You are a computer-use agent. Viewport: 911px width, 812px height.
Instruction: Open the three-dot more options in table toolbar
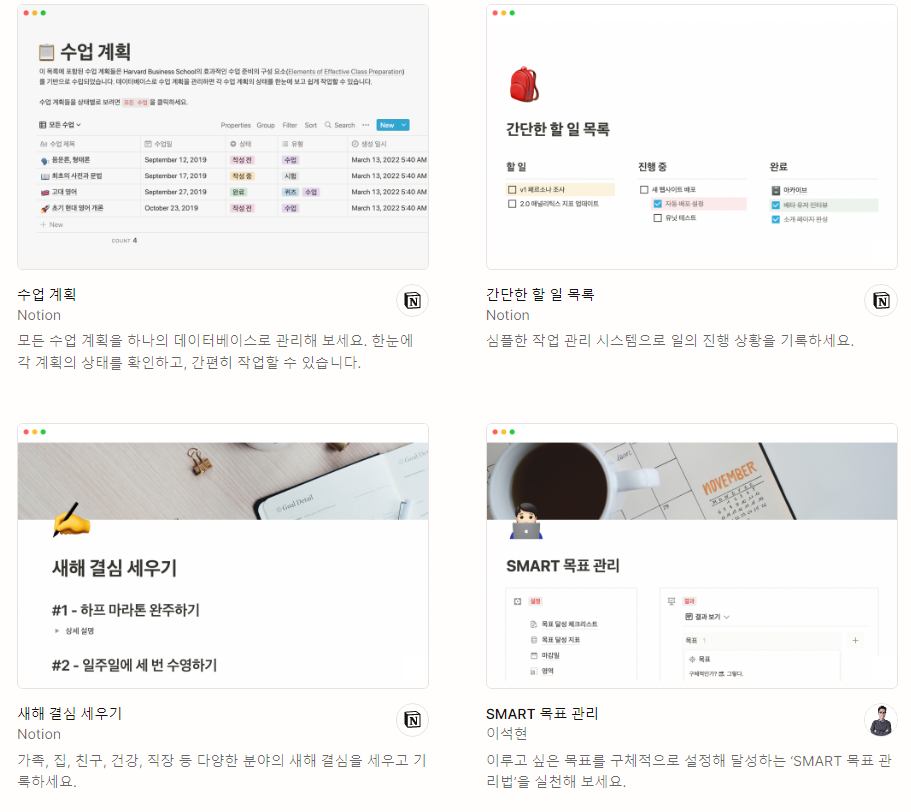tap(365, 125)
